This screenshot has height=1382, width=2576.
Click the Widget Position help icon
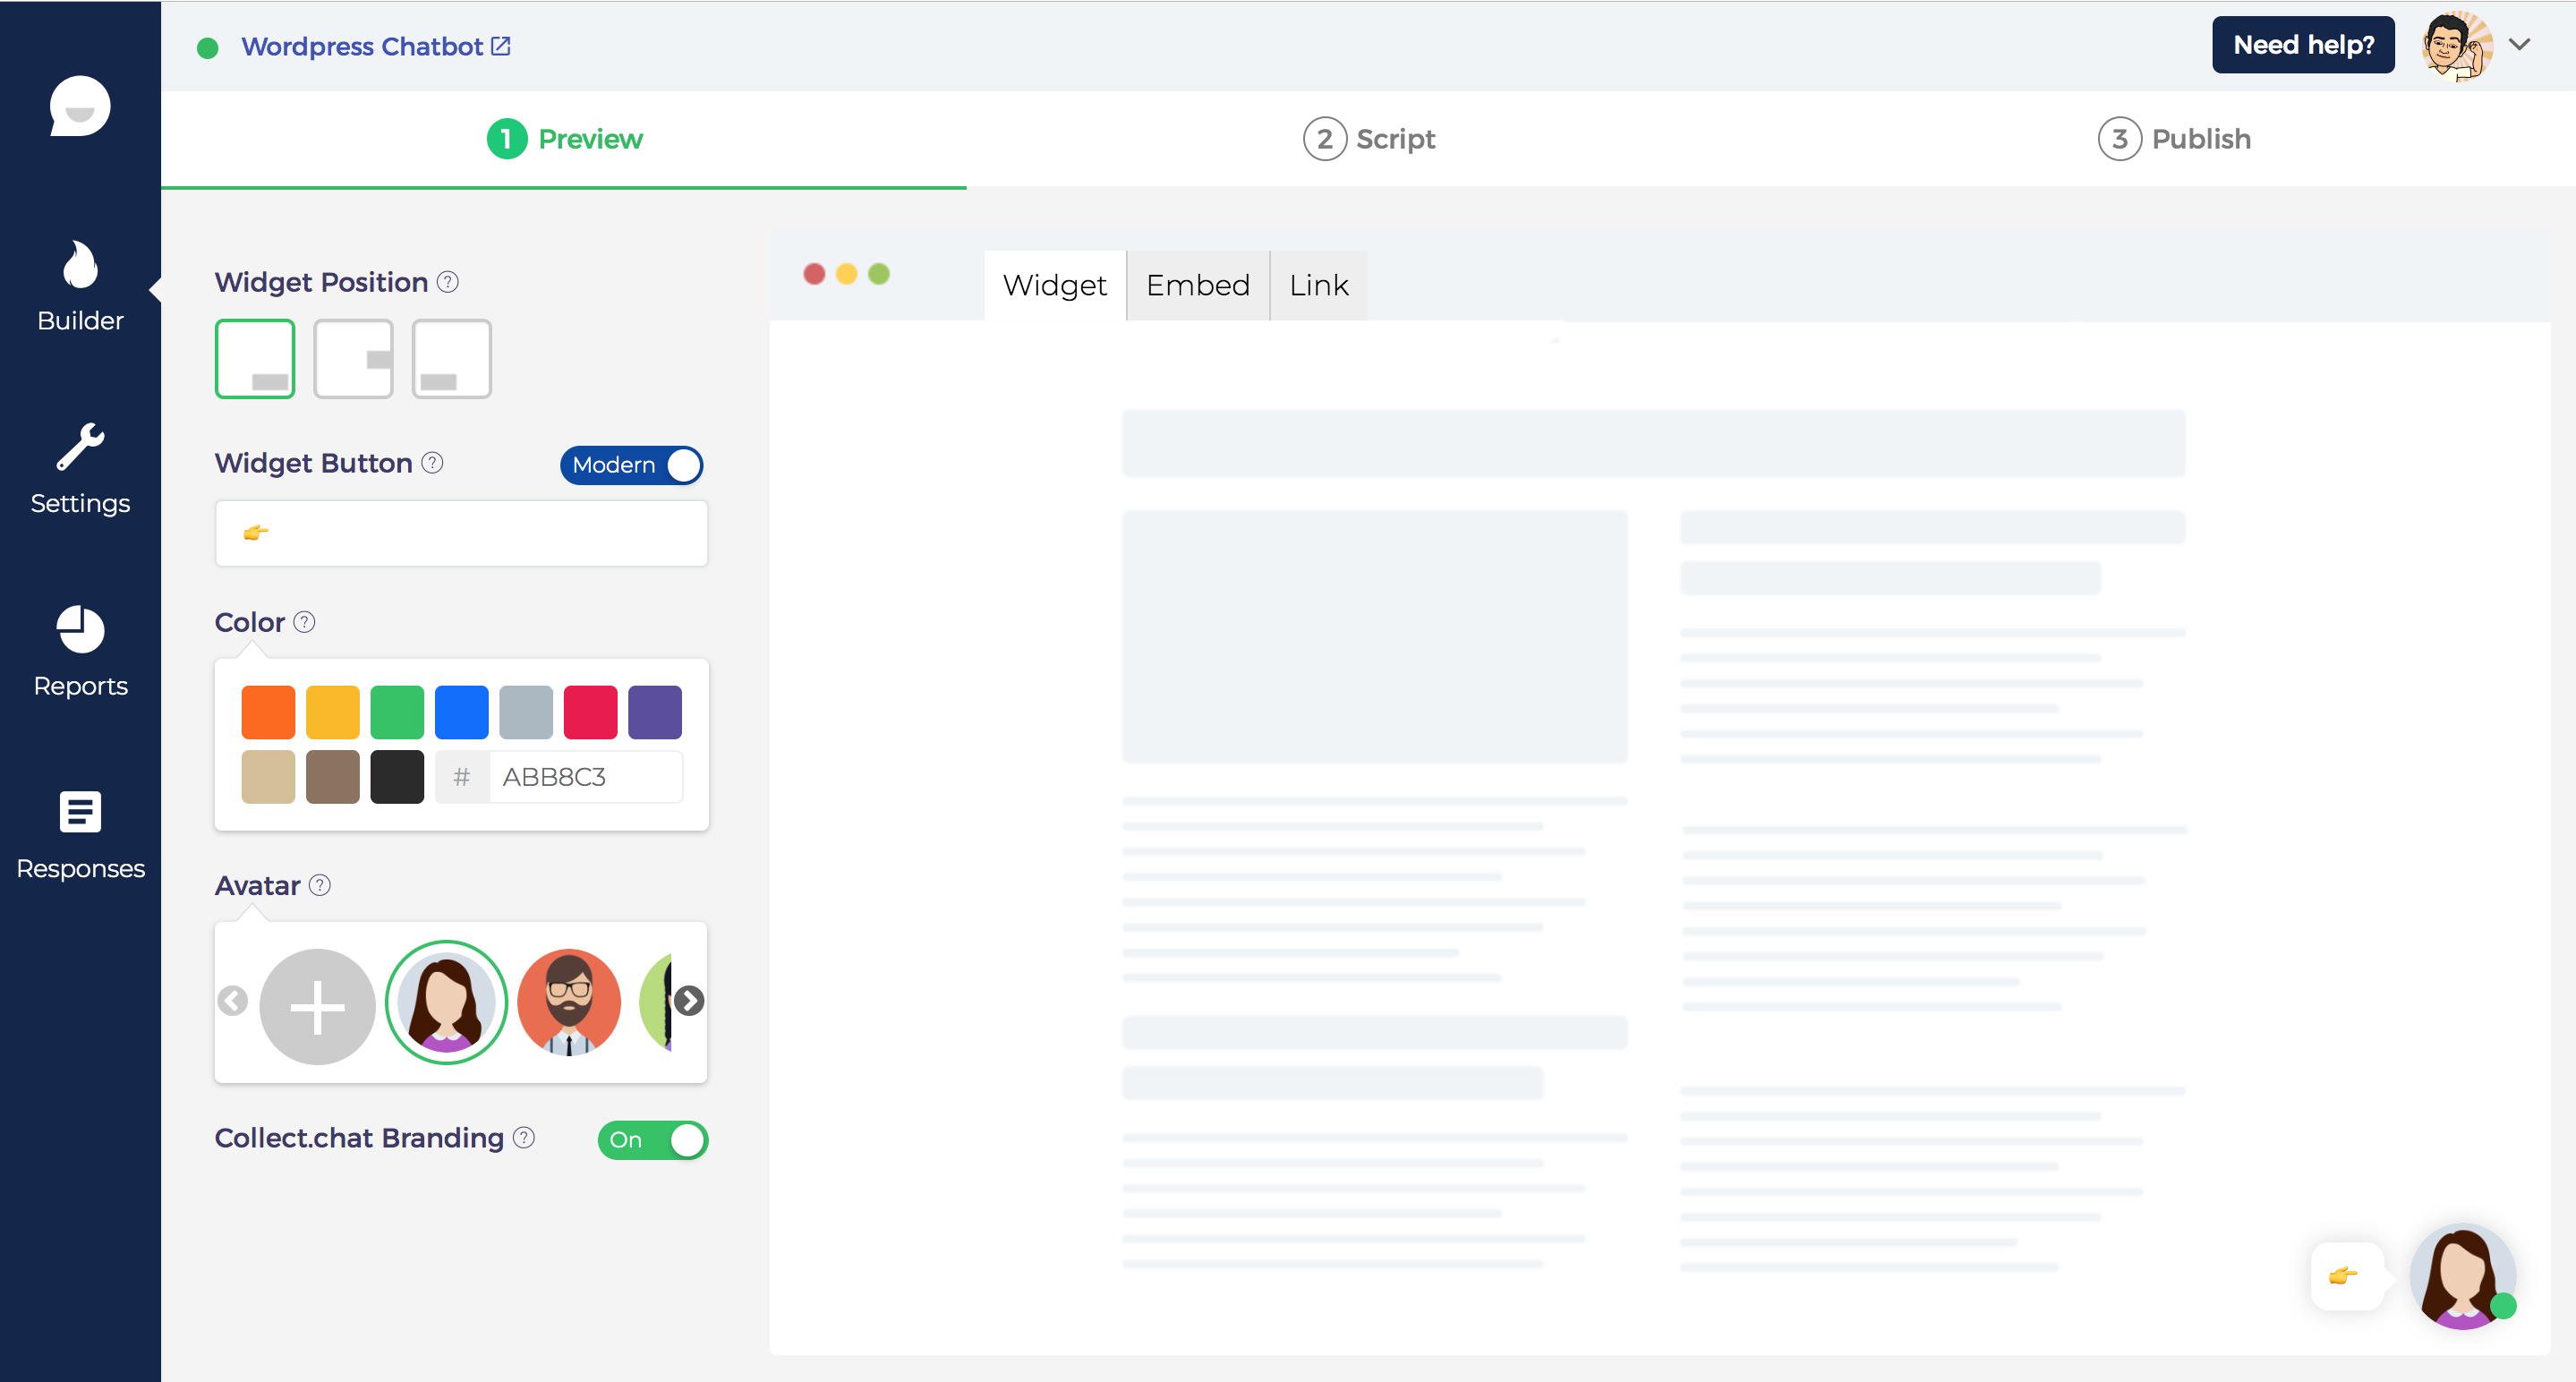pos(448,282)
